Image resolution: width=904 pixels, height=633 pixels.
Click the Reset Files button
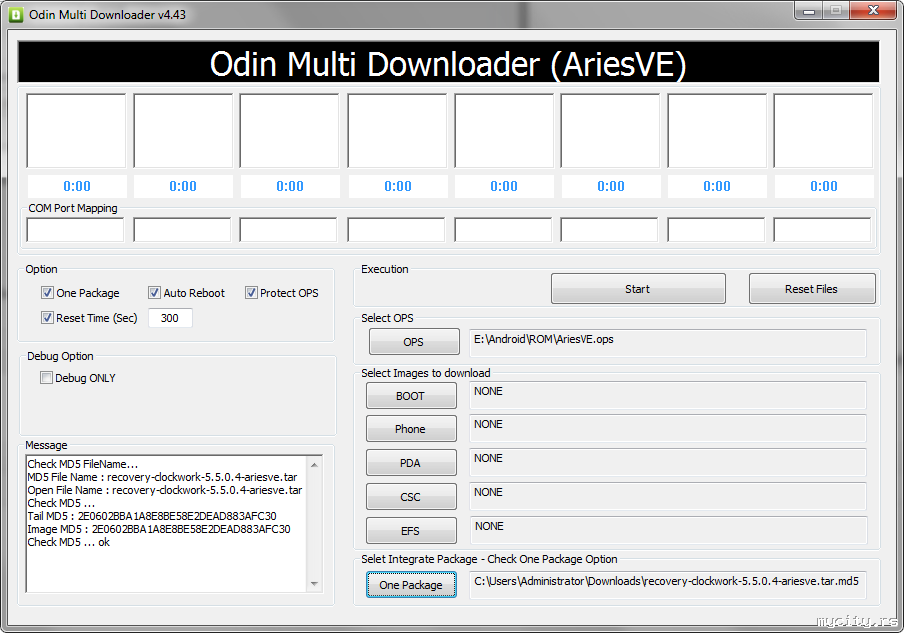(811, 289)
